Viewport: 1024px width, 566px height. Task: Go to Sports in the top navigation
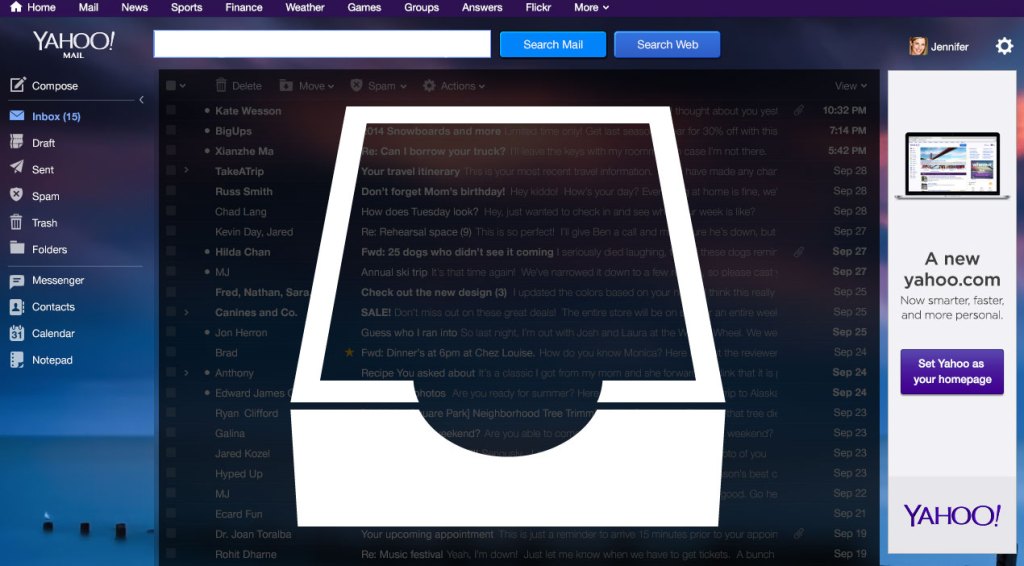(x=187, y=7)
